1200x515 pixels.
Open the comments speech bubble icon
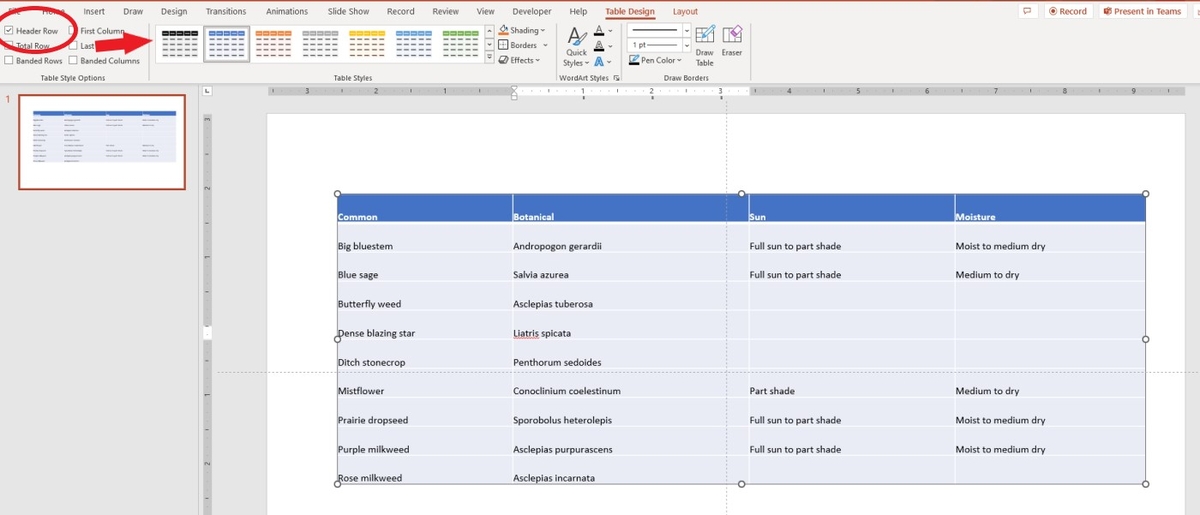(1027, 11)
